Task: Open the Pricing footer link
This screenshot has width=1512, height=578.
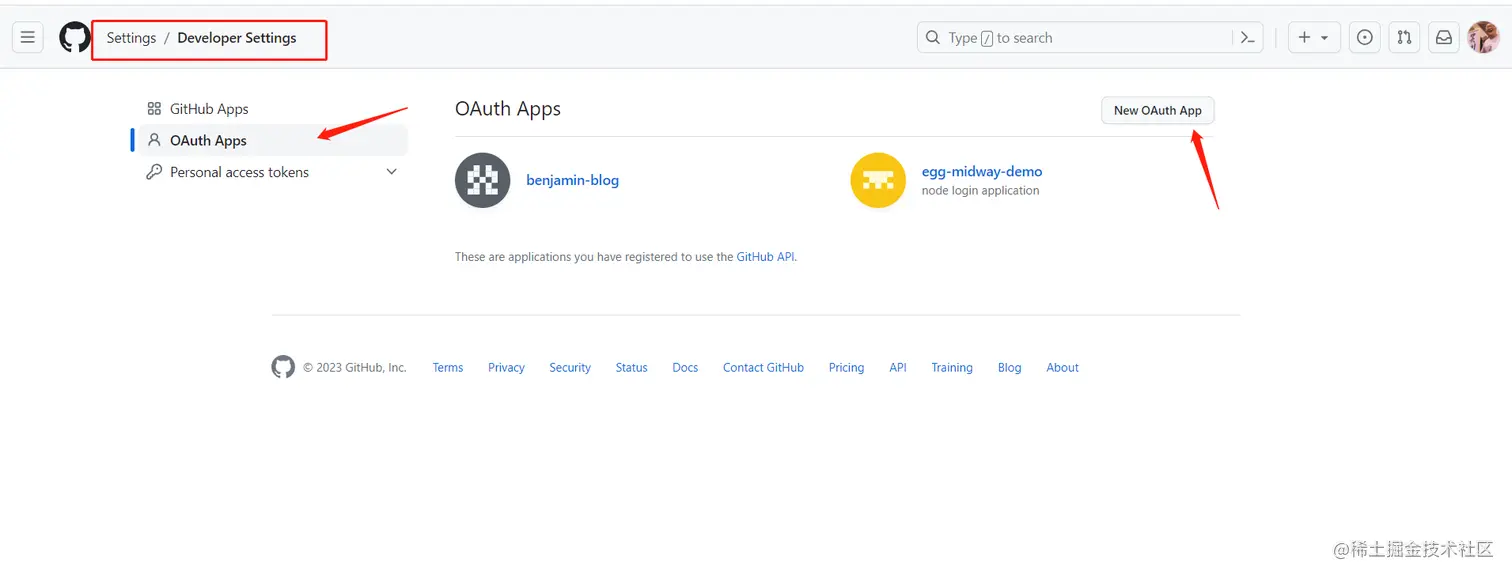Action: [846, 368]
